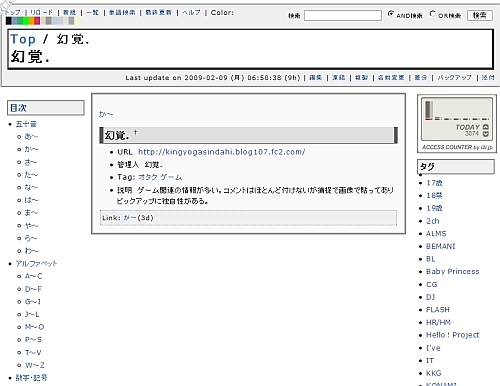The image size is (500, 386).
Task: Click the Baby Princess tag
Action: 453,272
